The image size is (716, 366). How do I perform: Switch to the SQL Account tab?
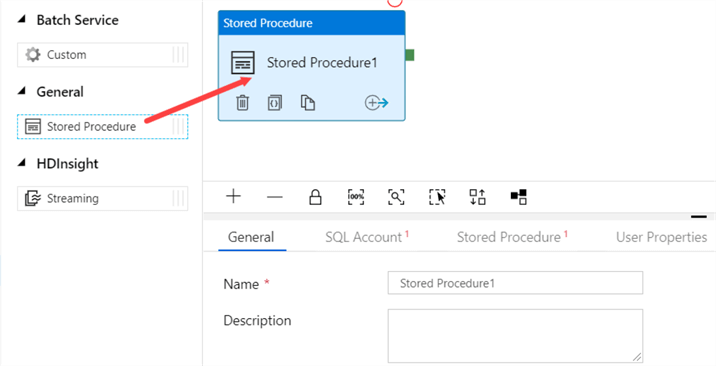pos(367,237)
